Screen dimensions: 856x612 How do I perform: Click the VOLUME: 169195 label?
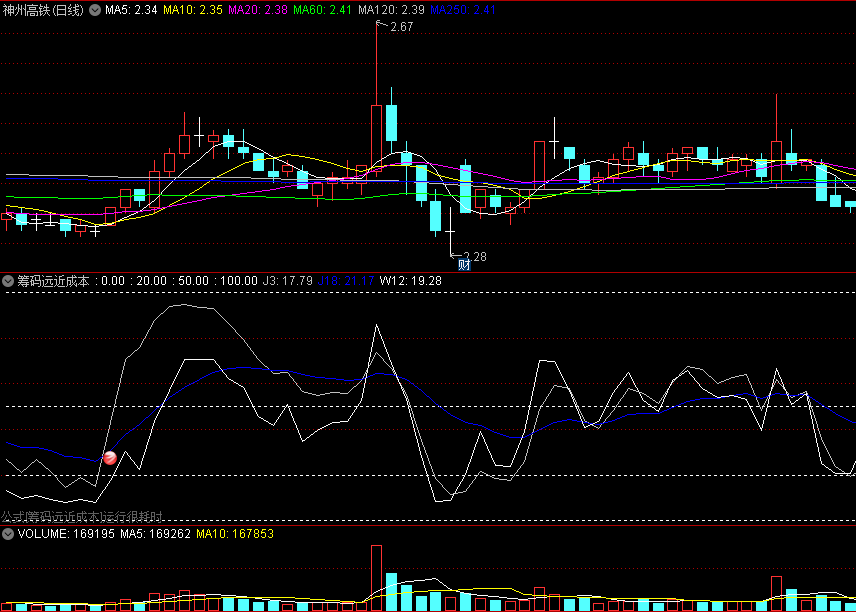pyautogui.click(x=66, y=534)
